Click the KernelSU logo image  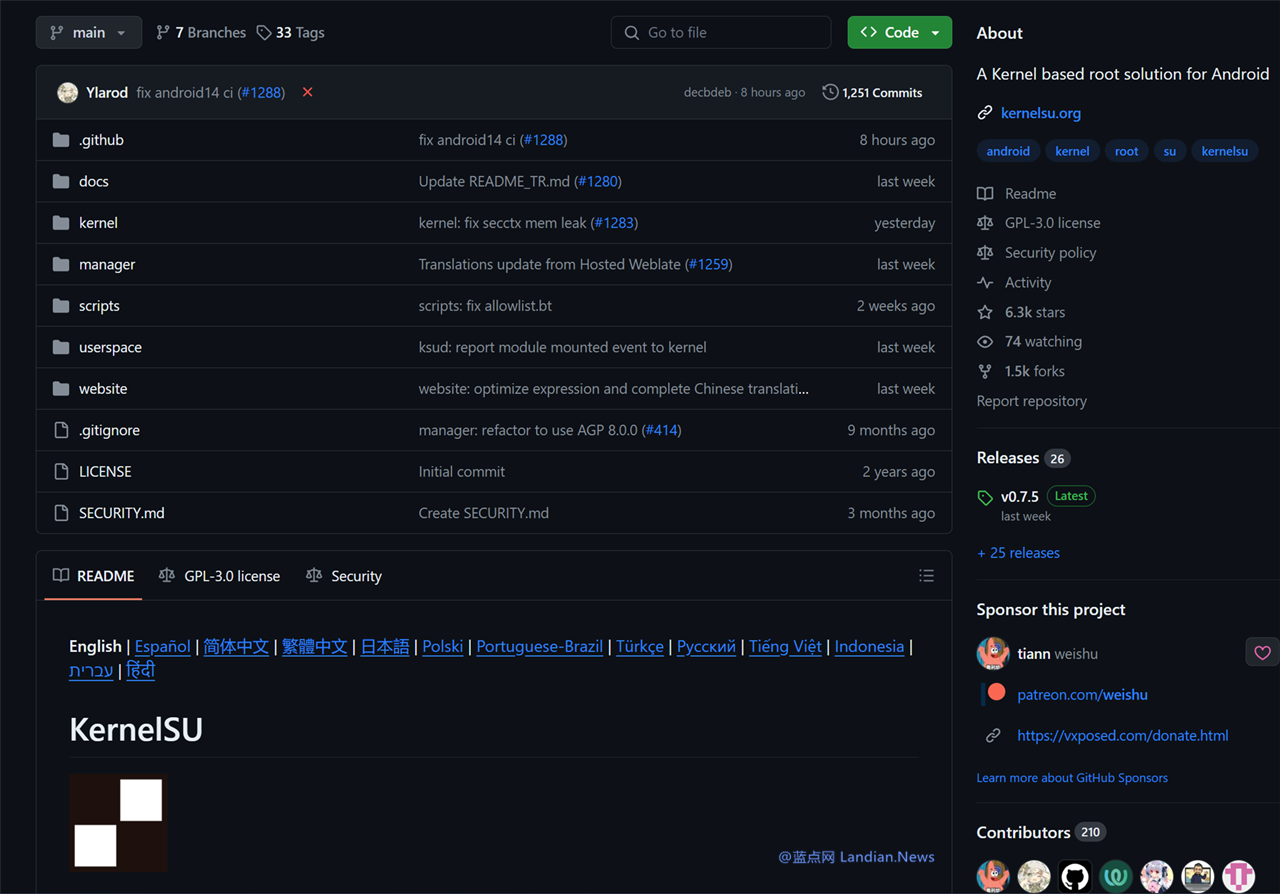tap(118, 822)
